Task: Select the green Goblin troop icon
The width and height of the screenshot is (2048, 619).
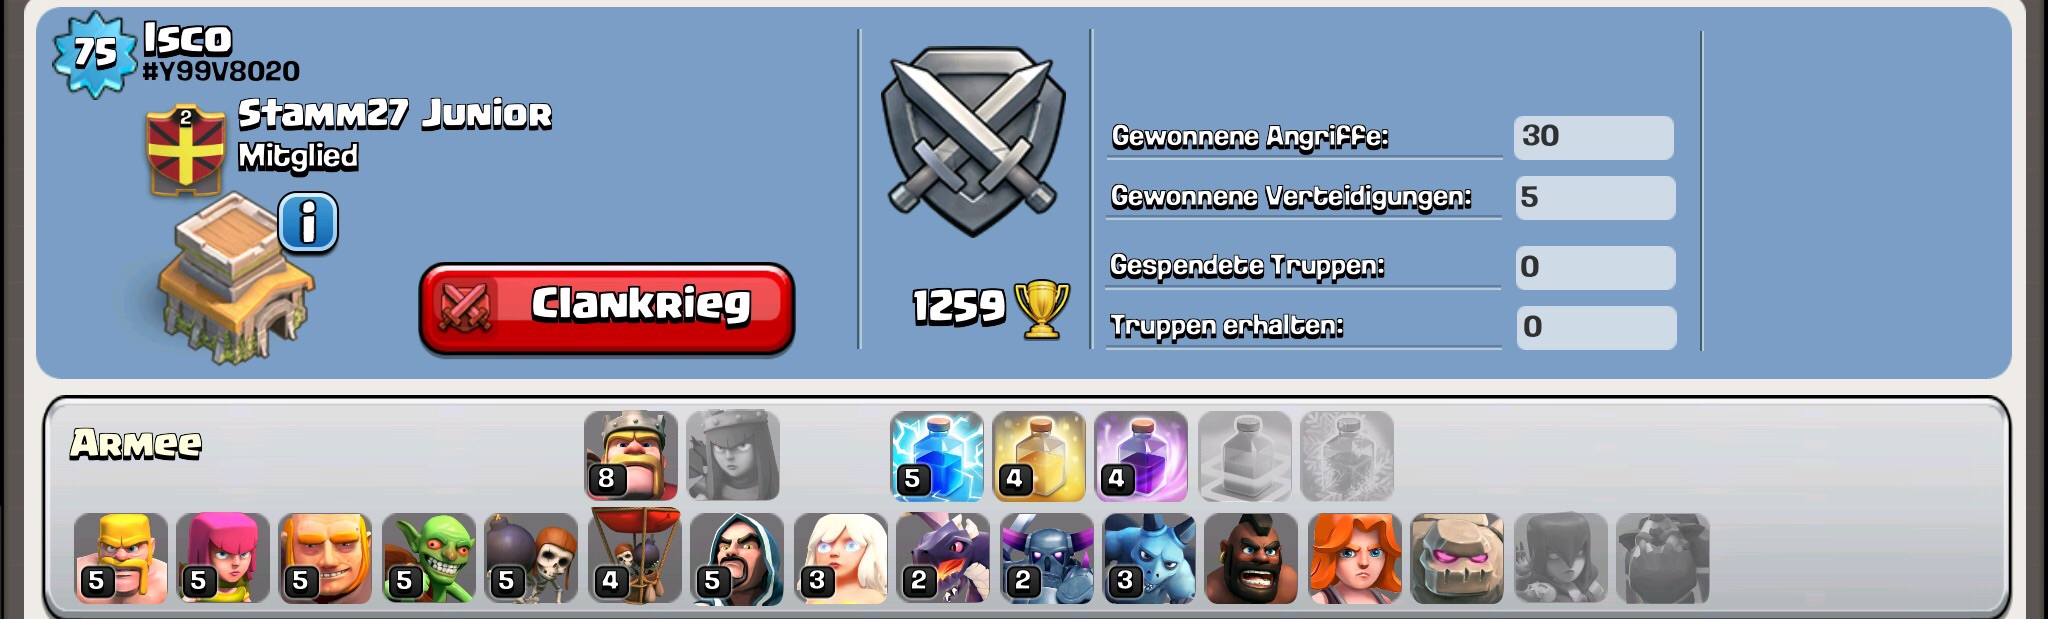Action: pos(429,558)
